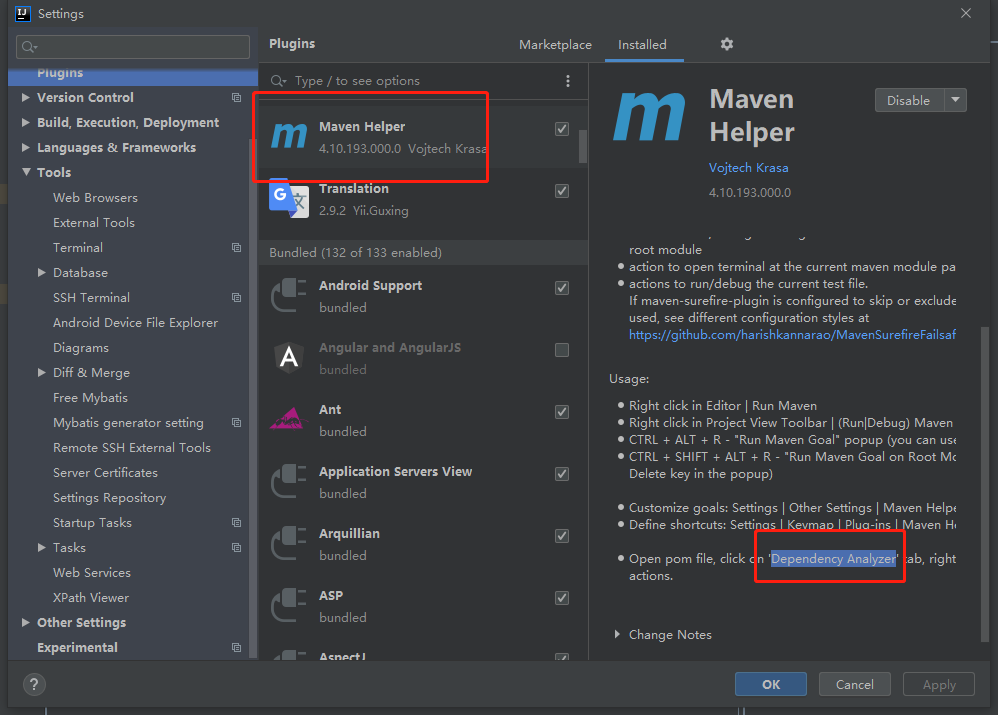998x715 pixels.
Task: Open External Tools settings
Action: pos(94,223)
